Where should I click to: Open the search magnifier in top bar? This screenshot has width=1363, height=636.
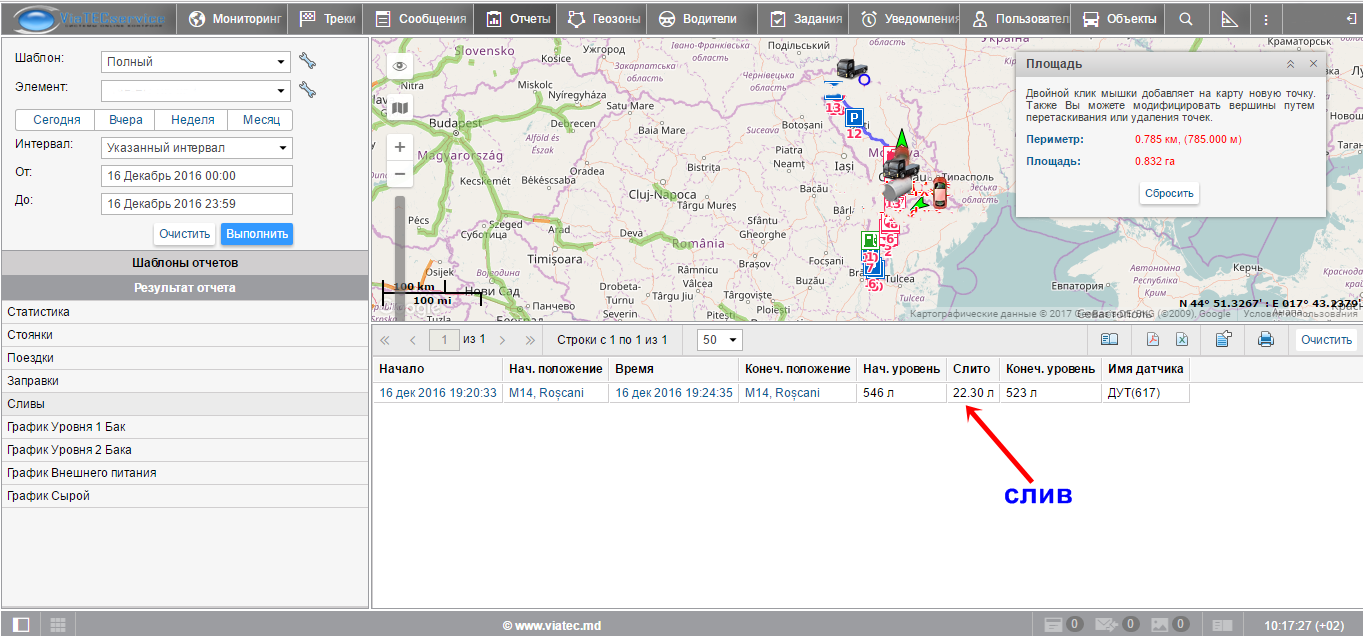(x=1185, y=19)
